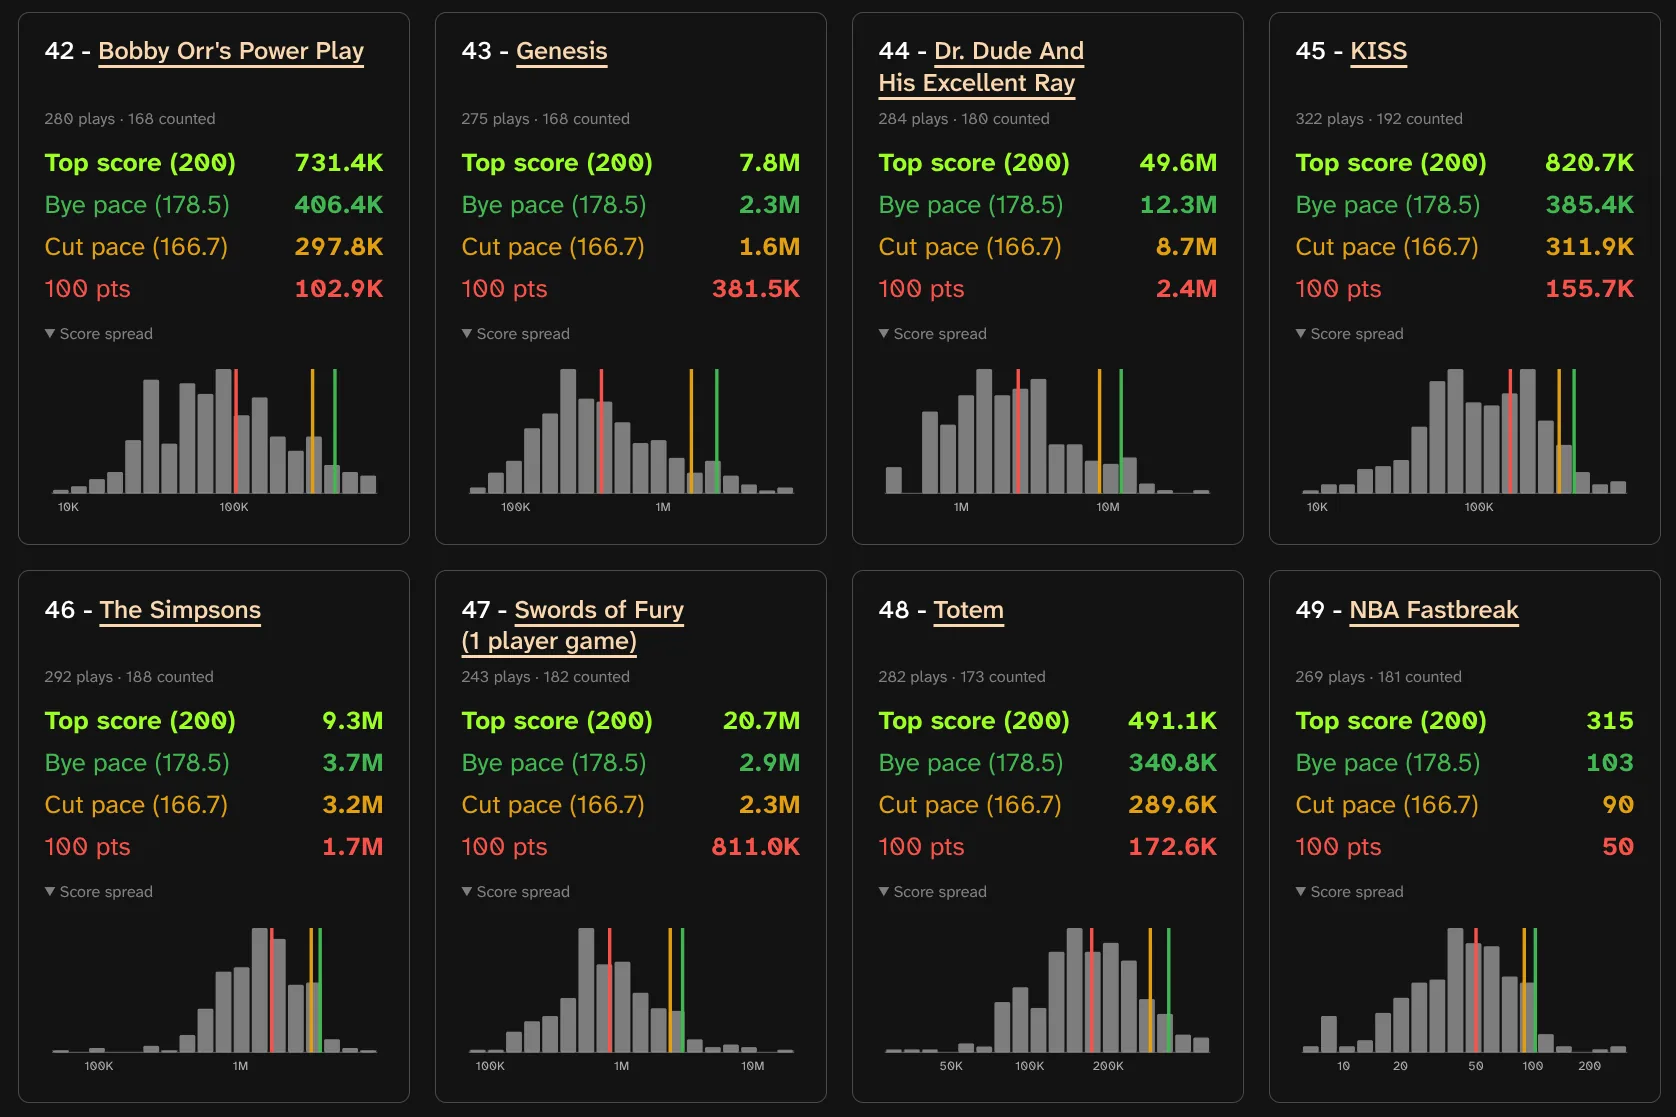Collapse Score spread in The Simpsons card
The width and height of the screenshot is (1676, 1117).
(99, 892)
